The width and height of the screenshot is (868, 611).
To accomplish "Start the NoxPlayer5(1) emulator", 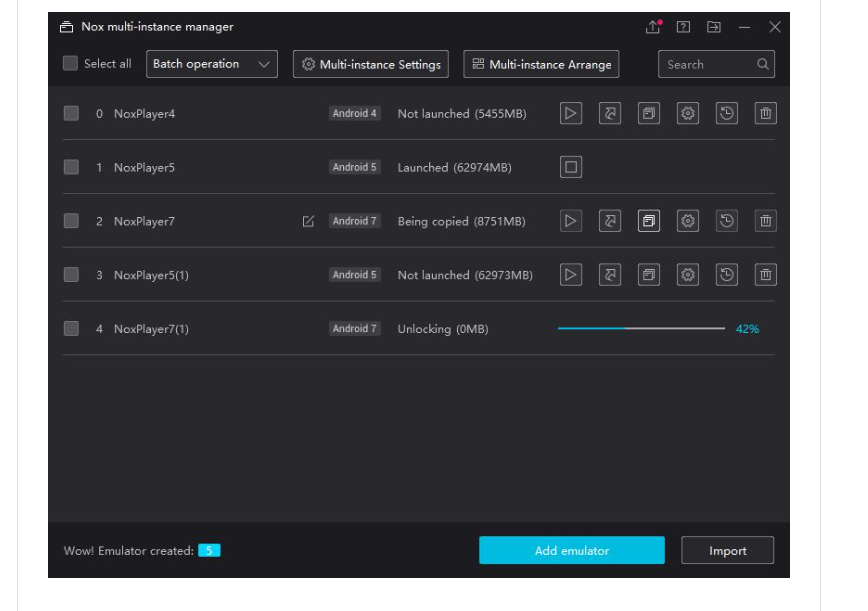I will coord(571,275).
